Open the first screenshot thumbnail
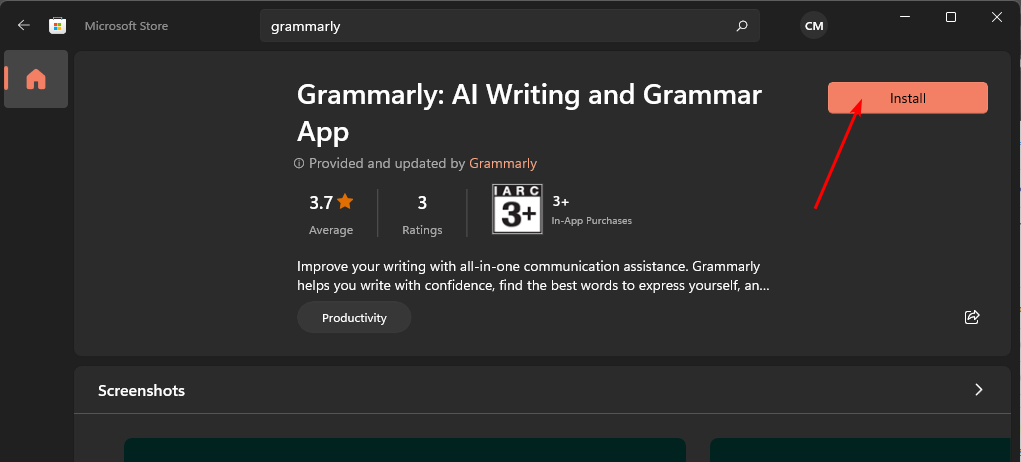 coord(404,450)
